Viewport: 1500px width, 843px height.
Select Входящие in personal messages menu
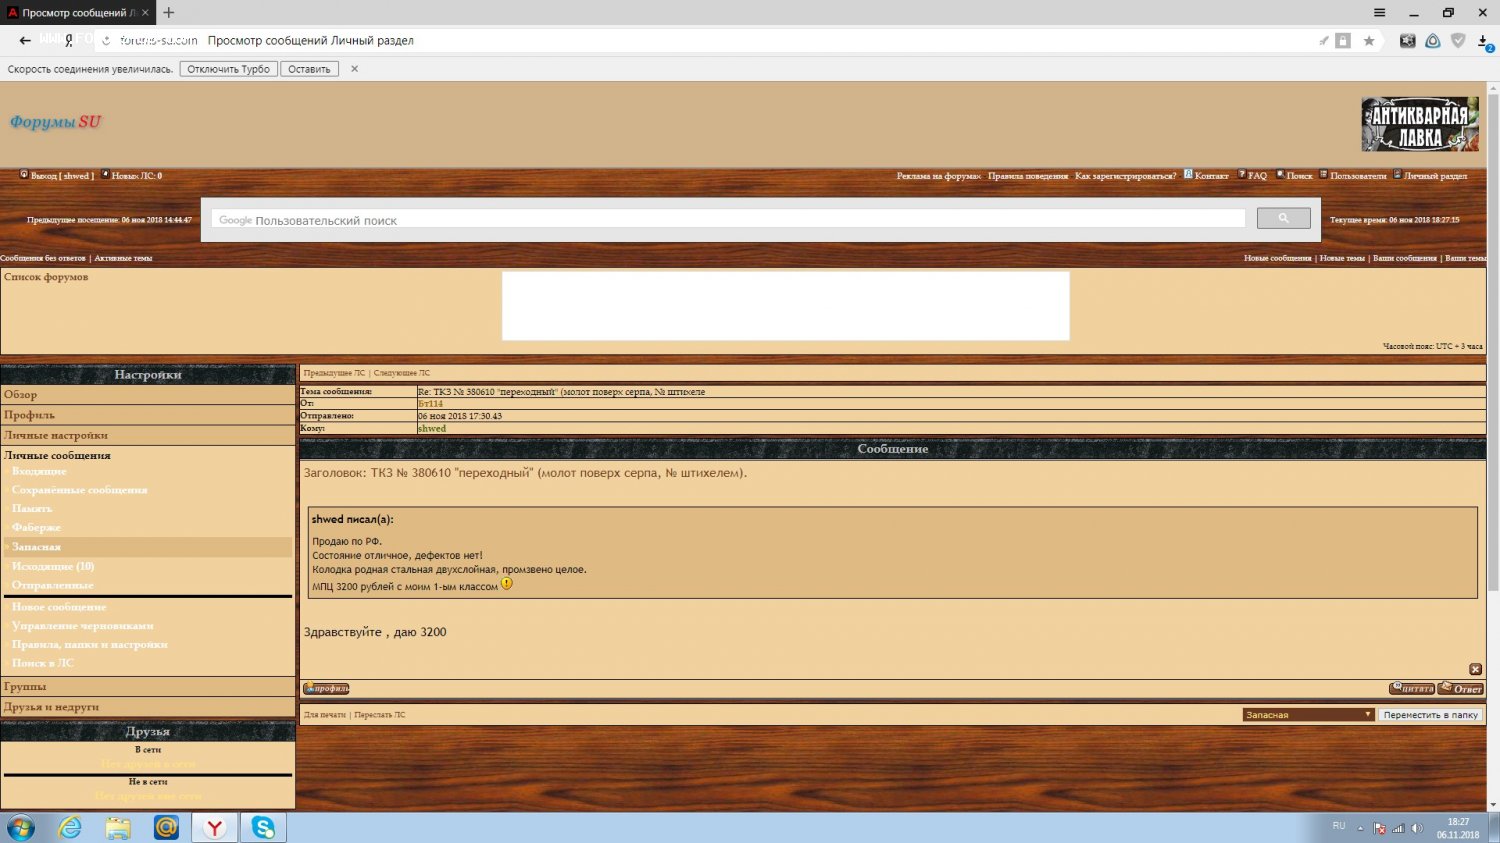[39, 471]
